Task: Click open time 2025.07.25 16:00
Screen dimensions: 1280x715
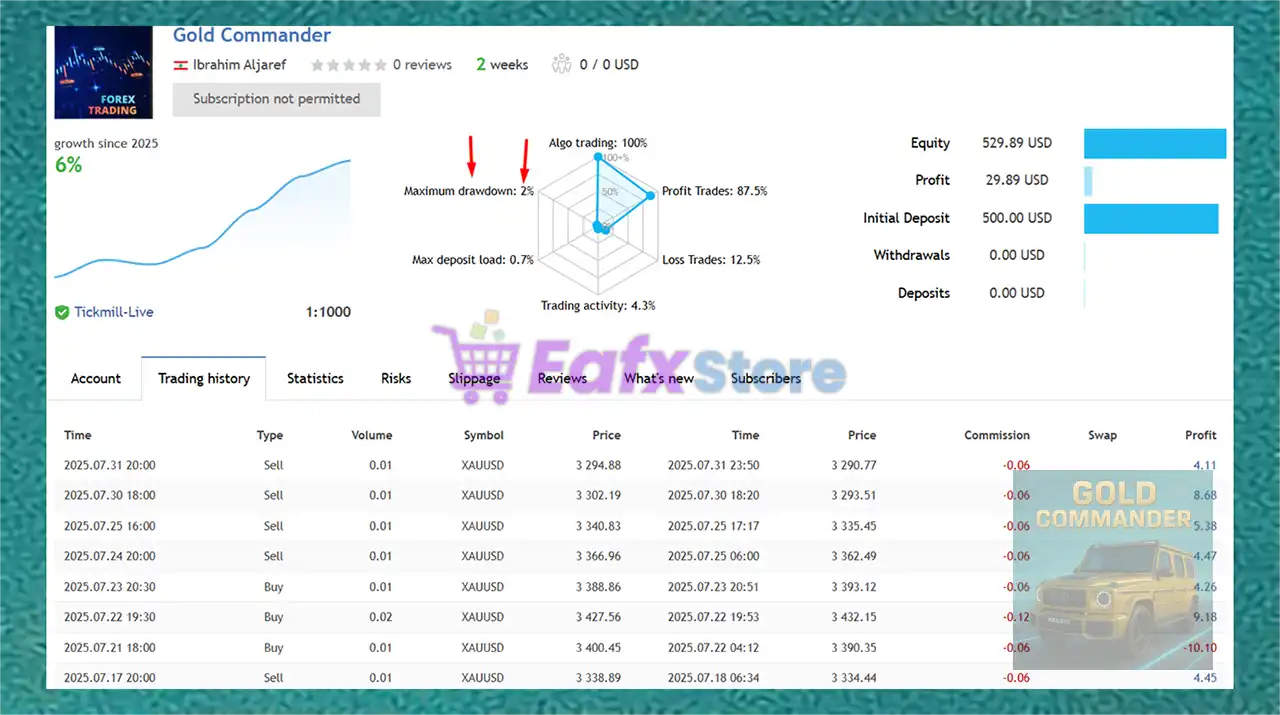Action: 110,526
